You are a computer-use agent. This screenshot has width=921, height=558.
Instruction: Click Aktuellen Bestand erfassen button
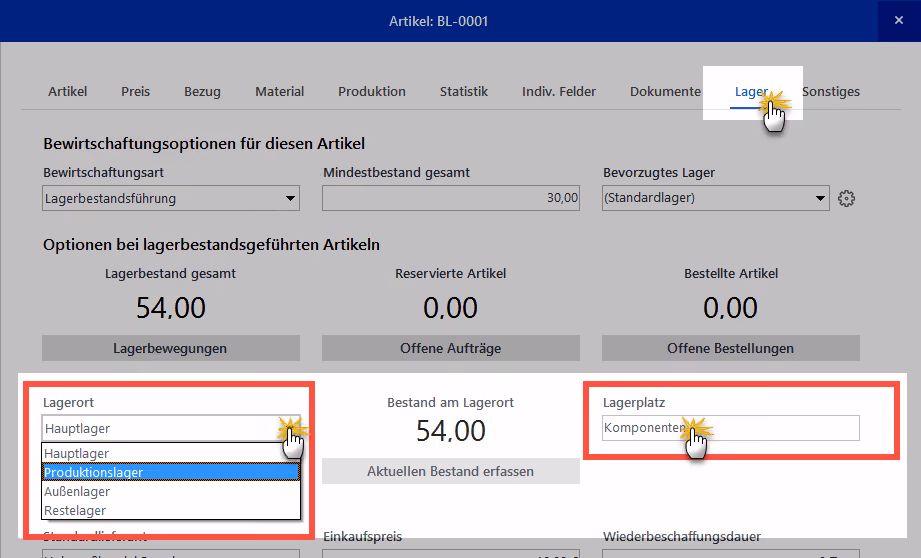click(x=451, y=471)
